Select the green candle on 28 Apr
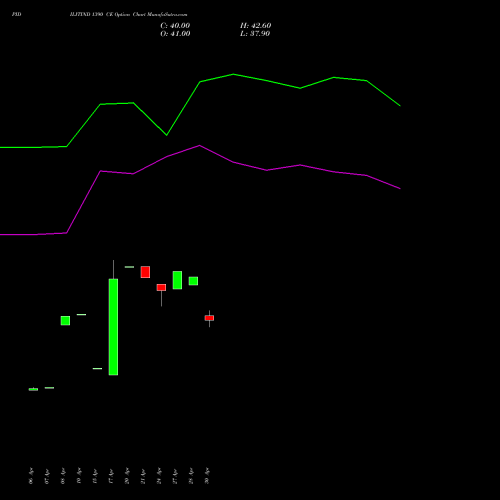This screenshot has width=500, height=500. tap(193, 281)
